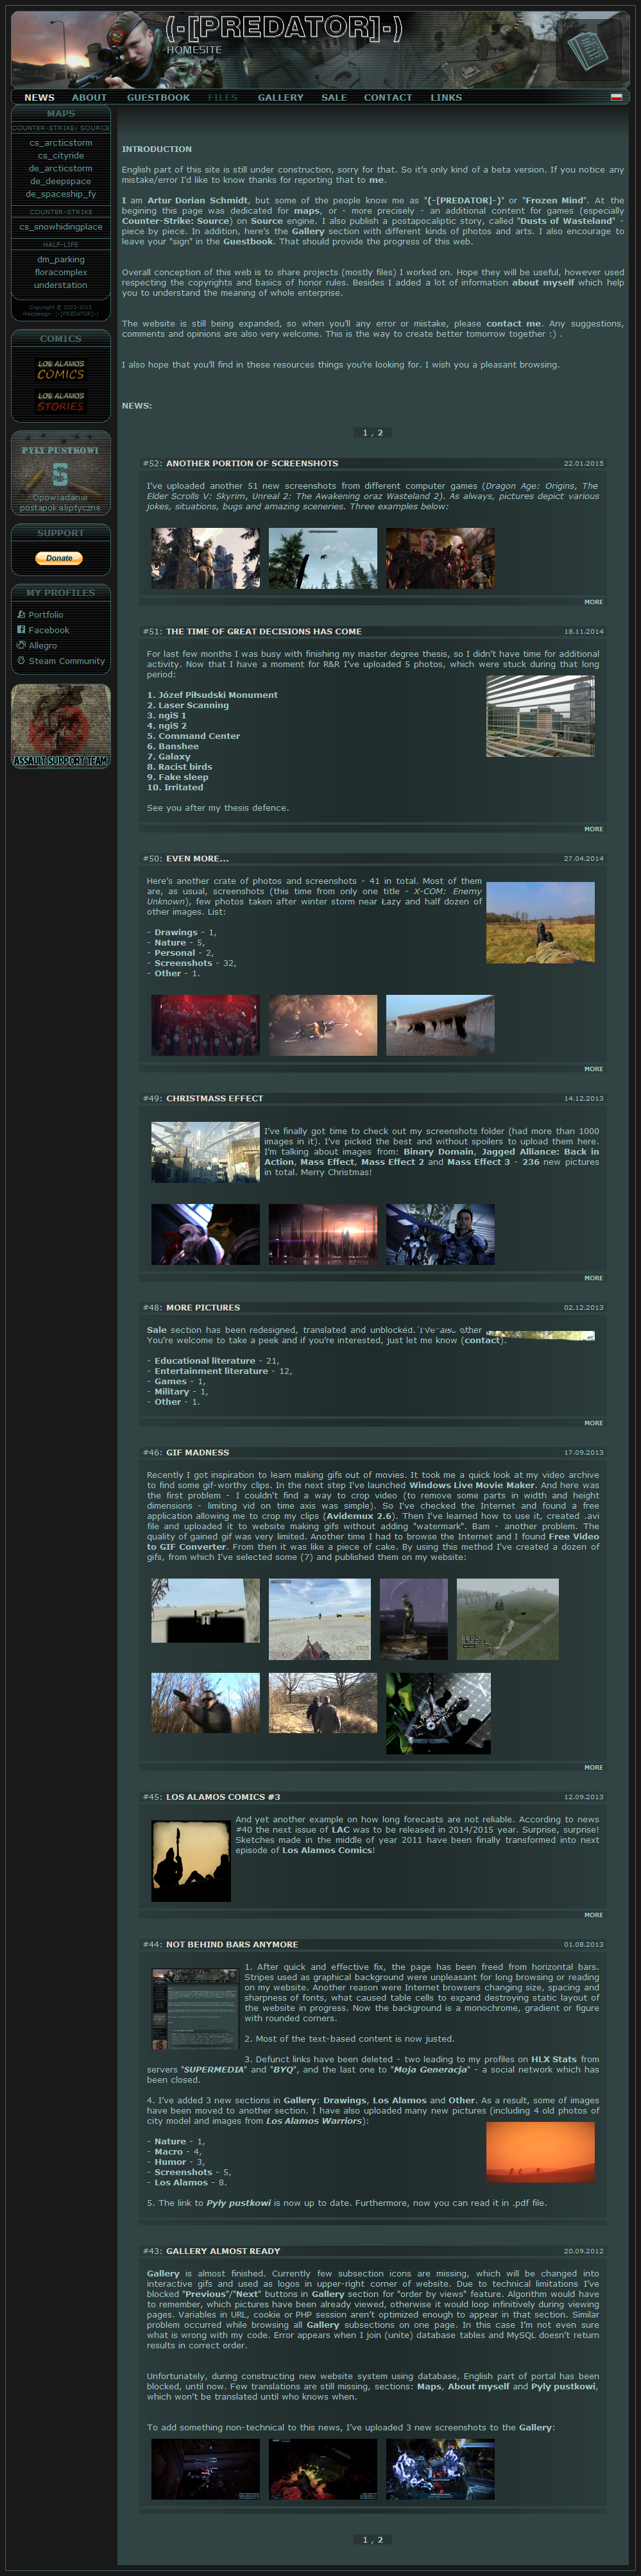Open the Portfolio profile link

(x=45, y=615)
